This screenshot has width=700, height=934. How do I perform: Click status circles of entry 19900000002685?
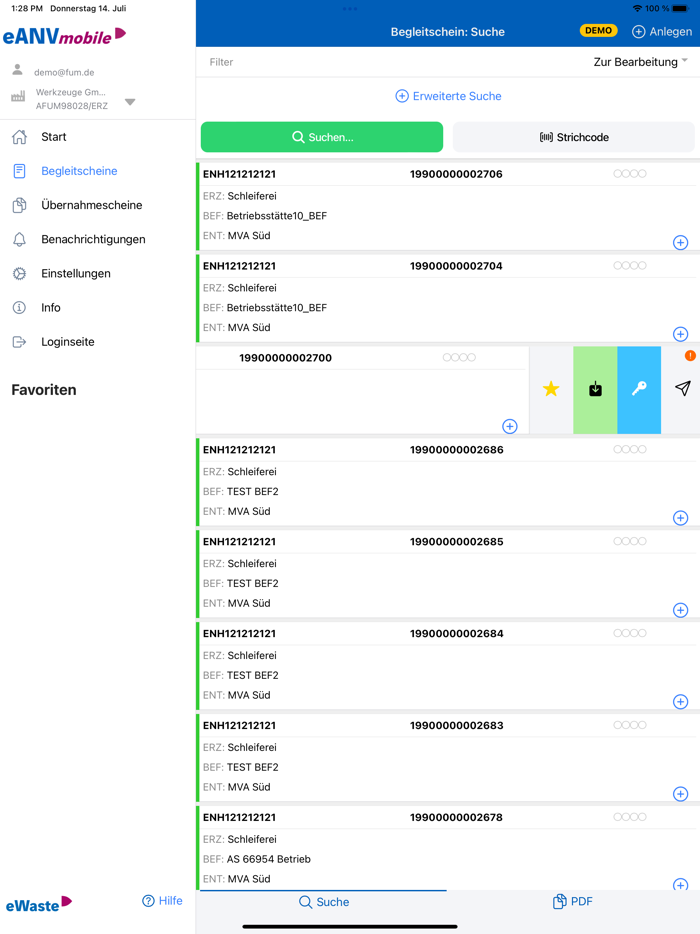[630, 541]
